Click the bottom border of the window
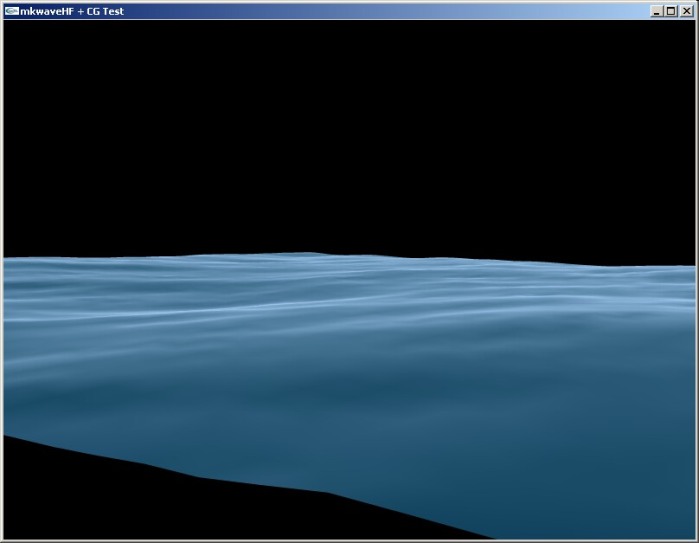This screenshot has height=543, width=699. tap(350, 541)
